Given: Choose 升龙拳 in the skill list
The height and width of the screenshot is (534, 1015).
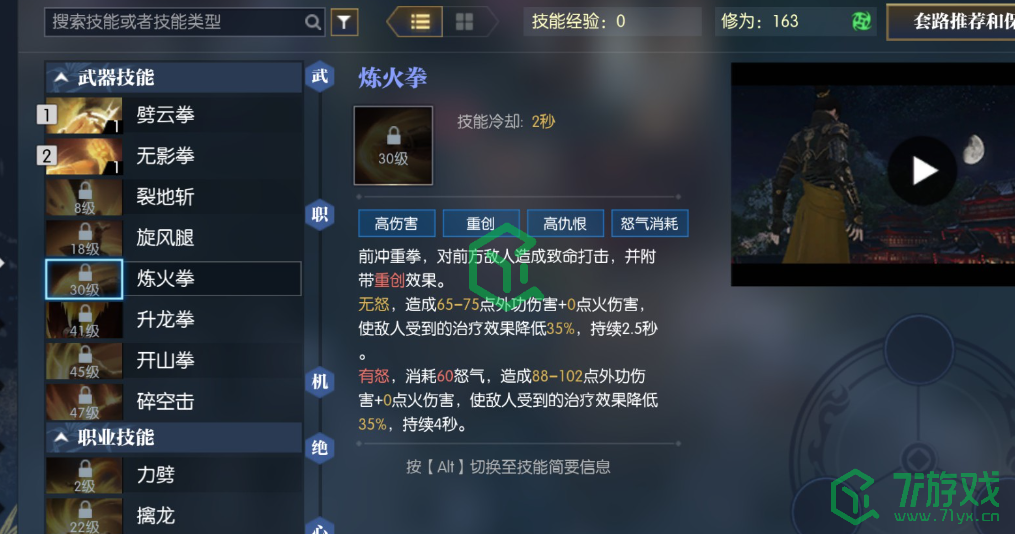Looking at the screenshot, I should click(x=173, y=320).
